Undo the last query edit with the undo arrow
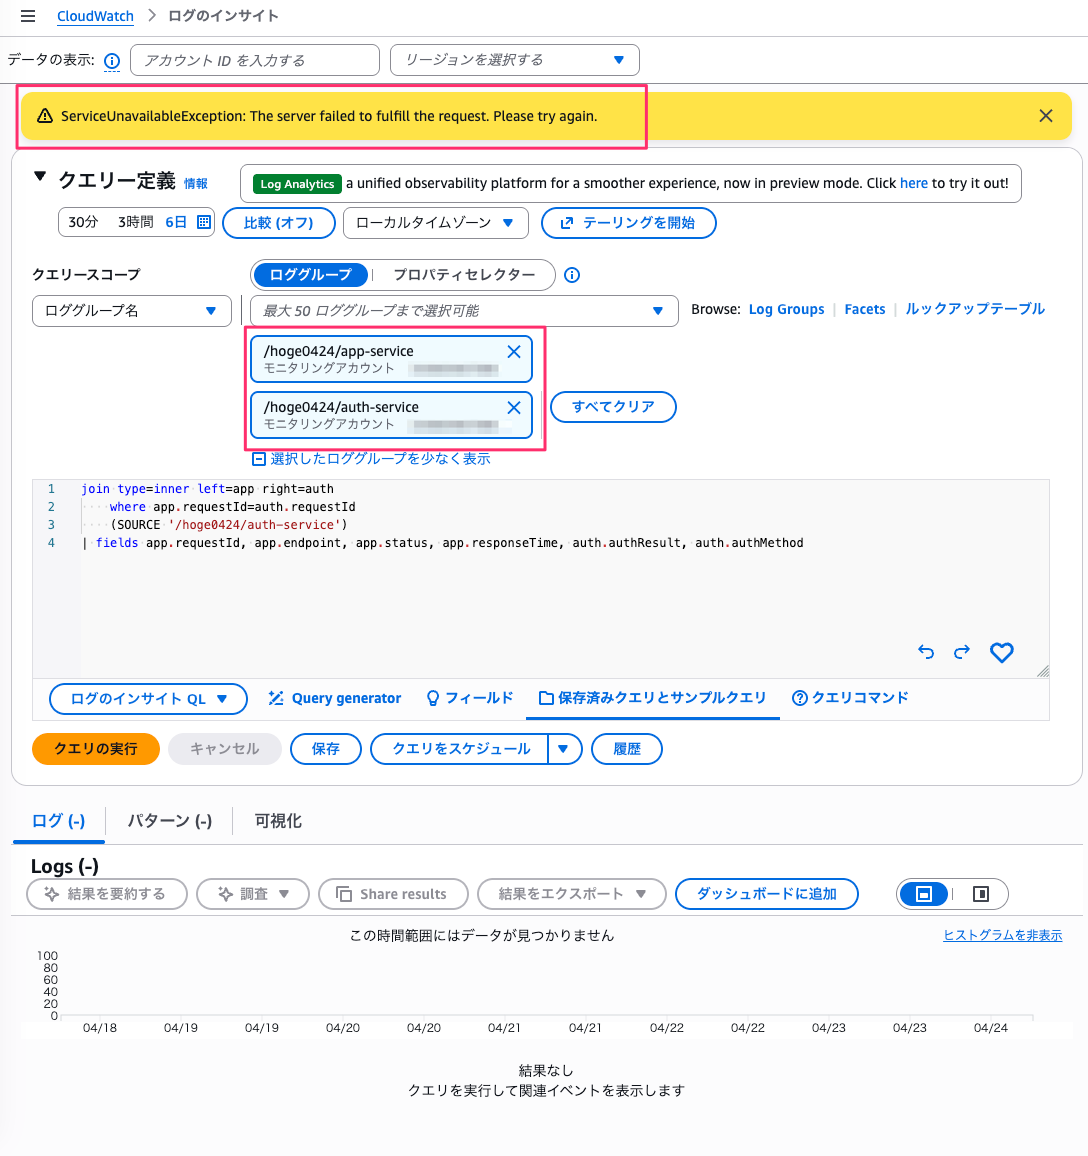1088x1156 pixels. coord(925,652)
